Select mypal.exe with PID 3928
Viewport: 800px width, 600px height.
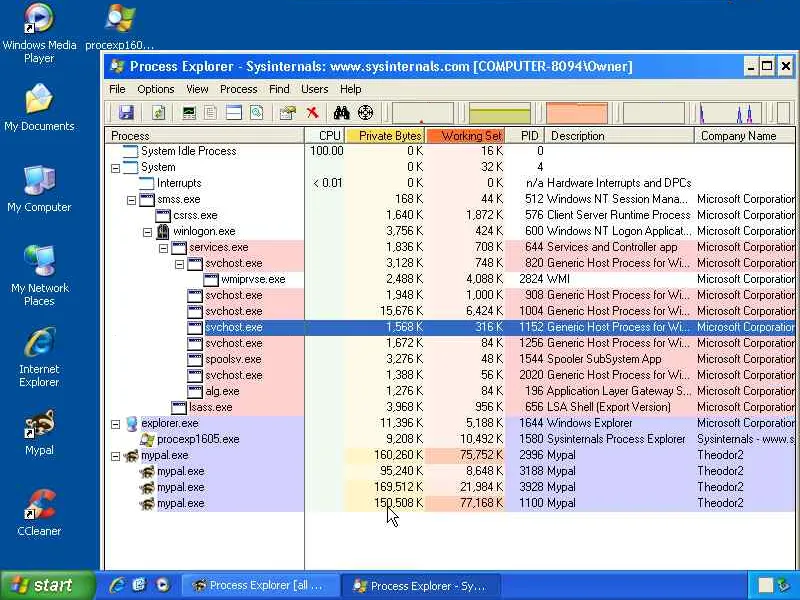pos(449,487)
